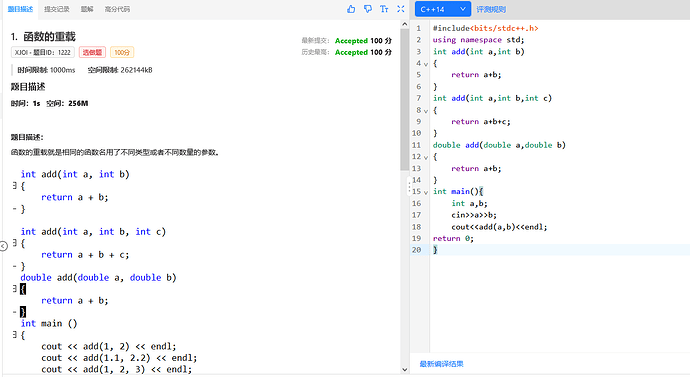Open the 评测规则 link
Viewport: 690px width, 377px height.
coord(491,9)
